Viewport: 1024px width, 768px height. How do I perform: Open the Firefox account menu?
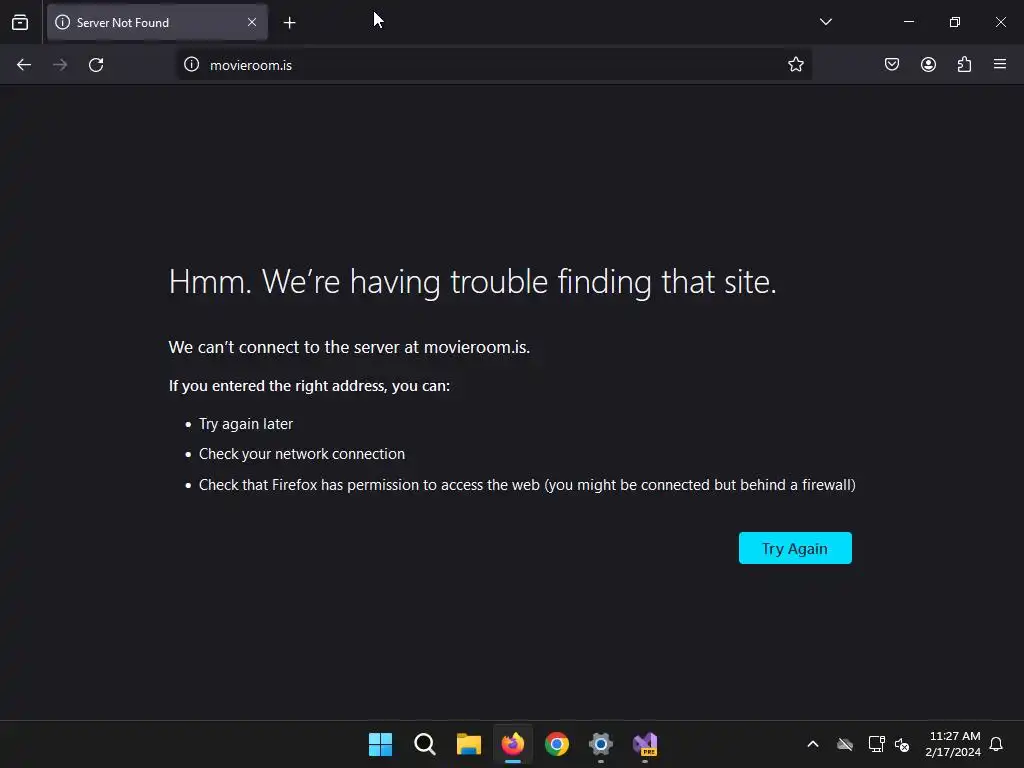[928, 65]
